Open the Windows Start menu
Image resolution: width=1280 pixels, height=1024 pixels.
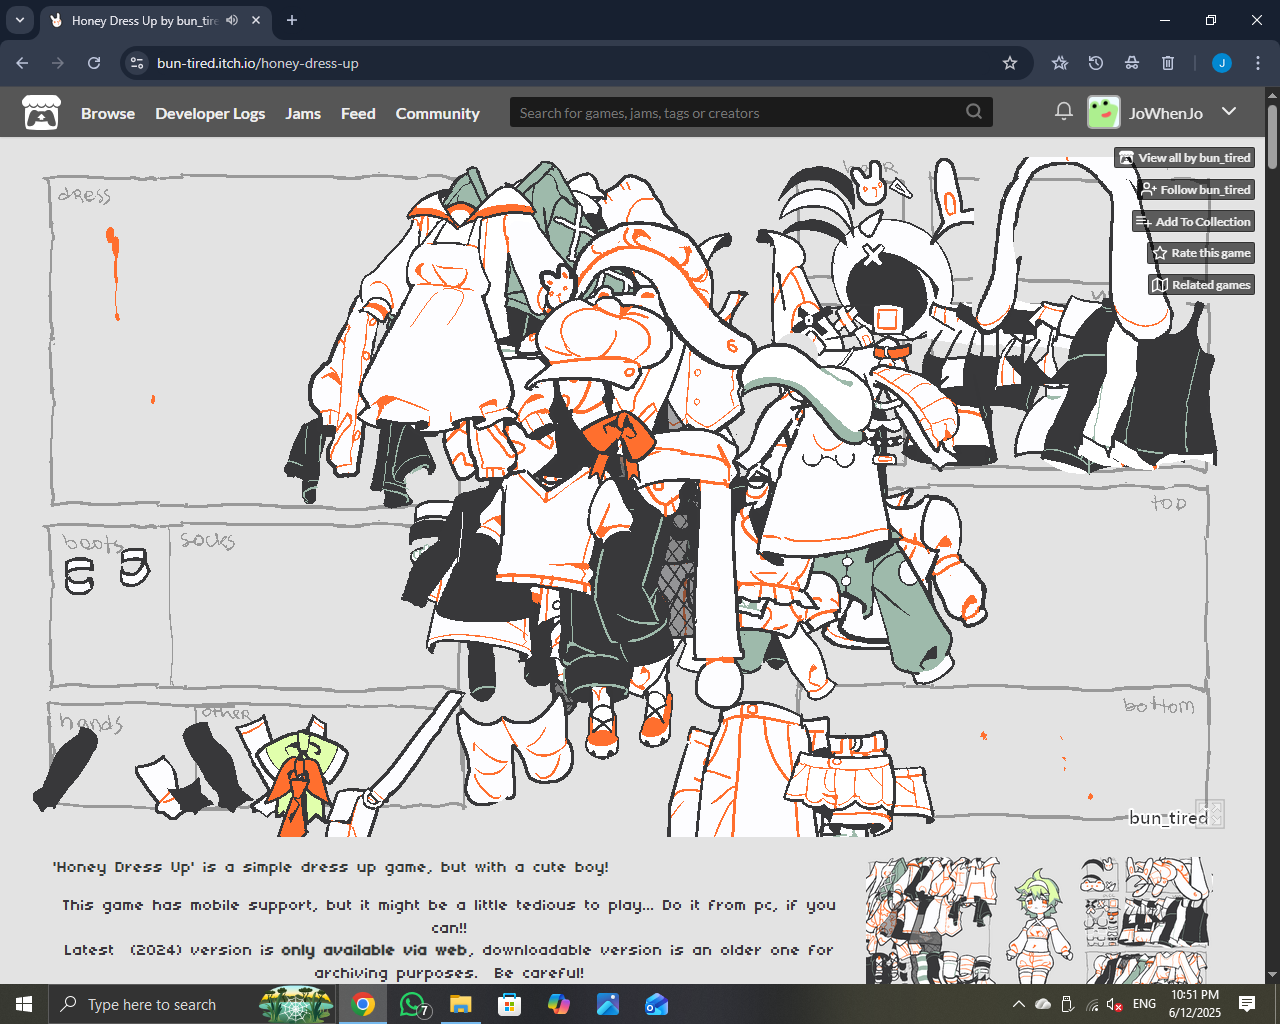[x=24, y=1004]
